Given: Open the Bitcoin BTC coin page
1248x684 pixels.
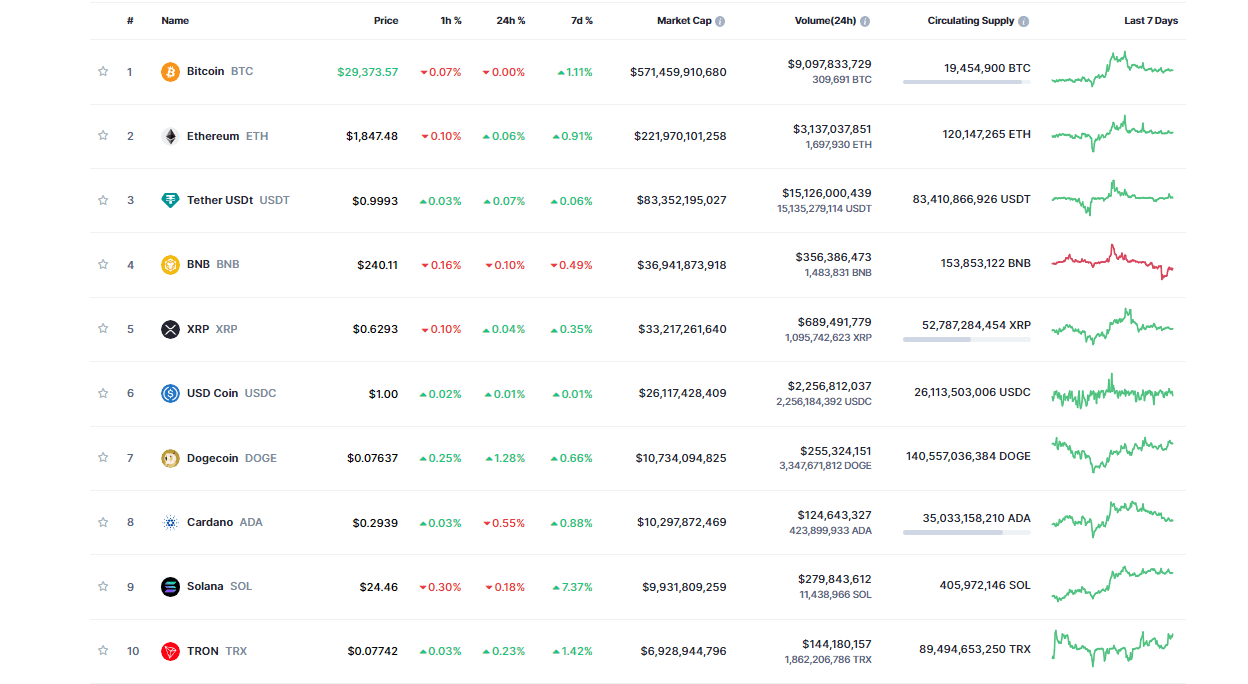Looking at the screenshot, I should (220, 72).
